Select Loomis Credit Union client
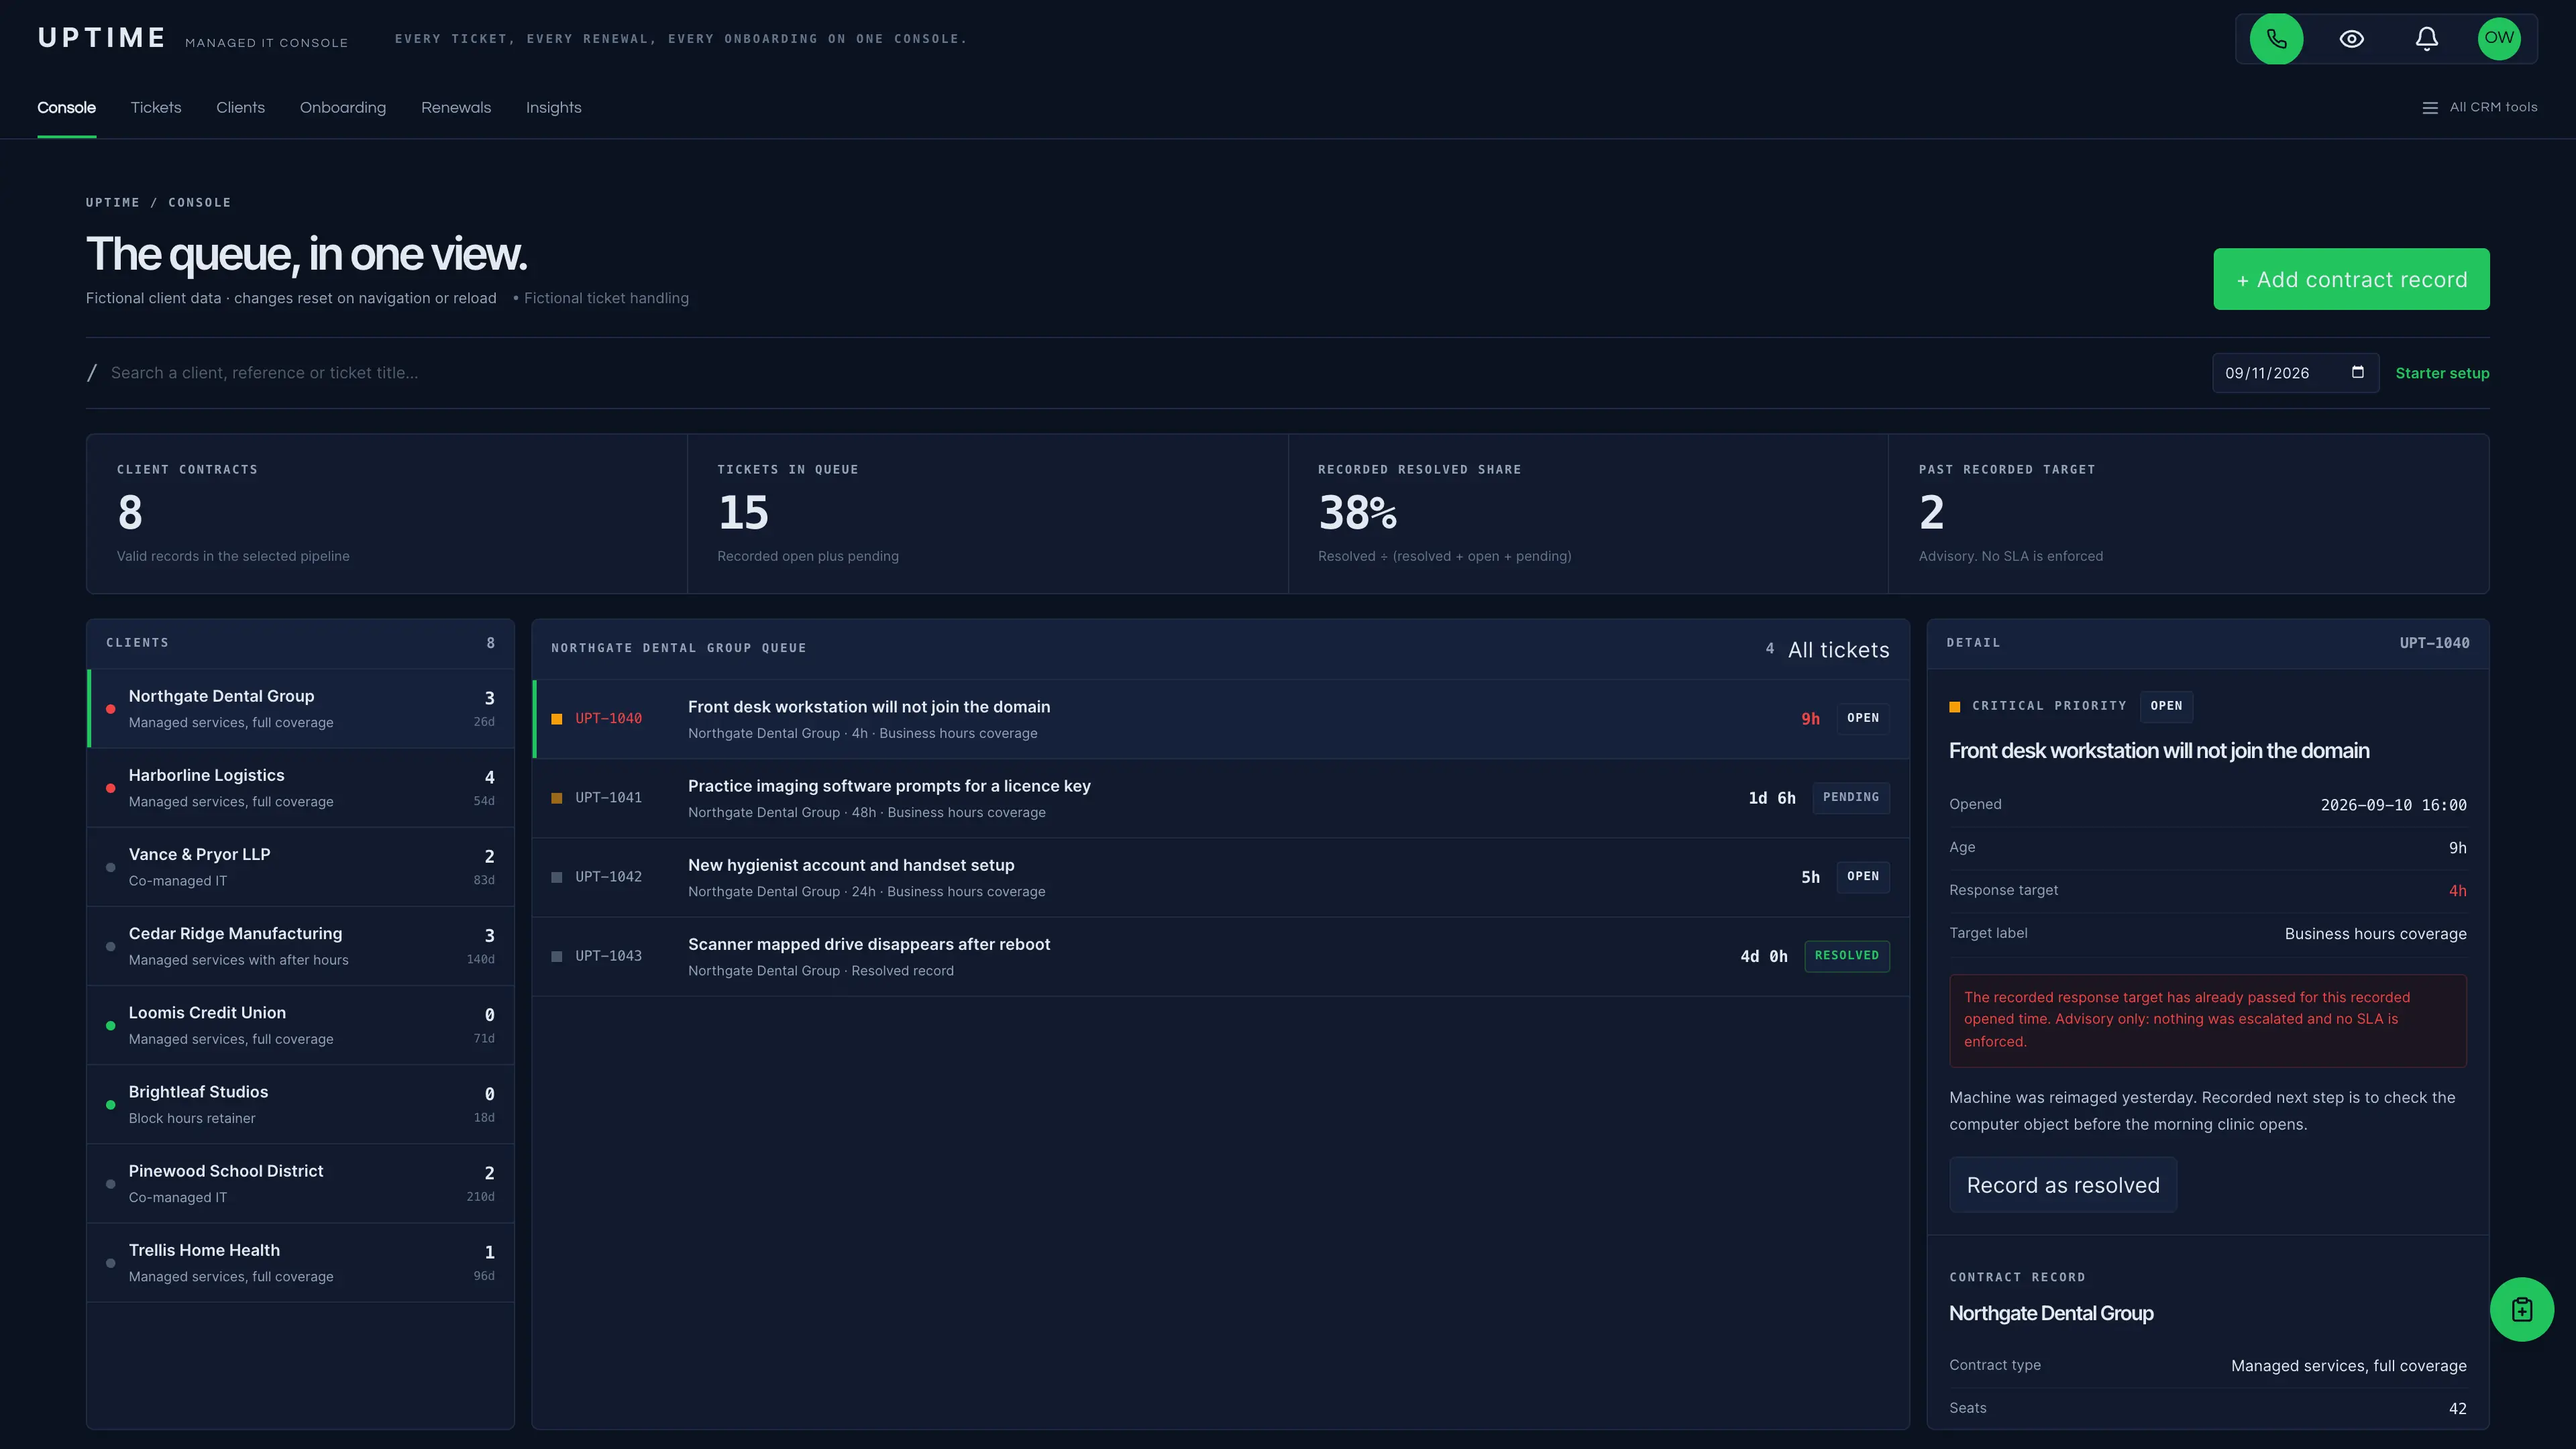The height and width of the screenshot is (1449, 2576). pyautogui.click(x=300, y=1025)
